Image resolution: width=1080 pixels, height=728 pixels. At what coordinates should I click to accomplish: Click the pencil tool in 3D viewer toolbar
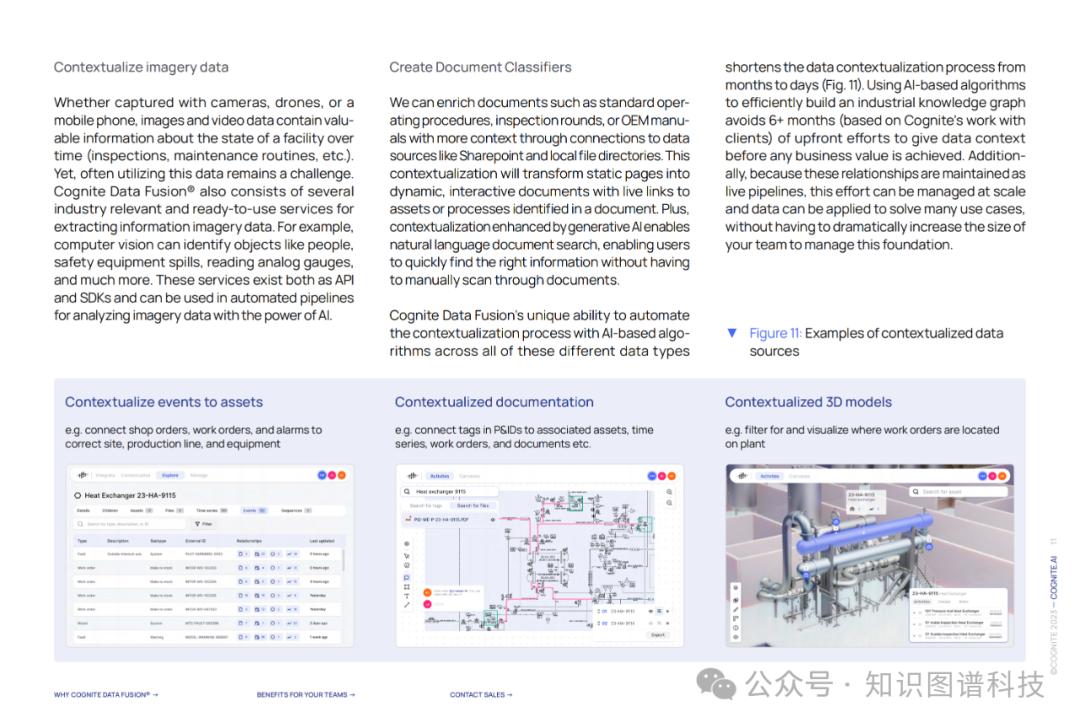click(736, 610)
